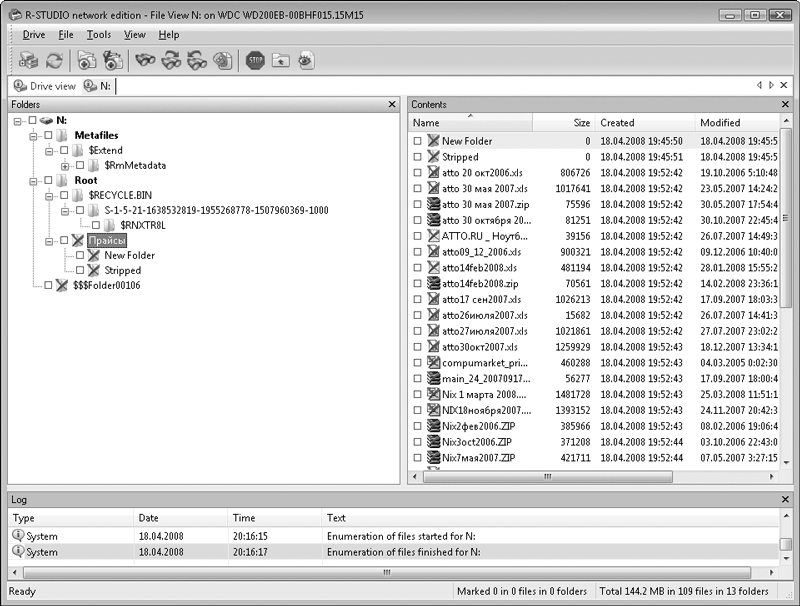Click the Find Previous binoculars icon
Screen dimensions: 800x606
pos(196,61)
